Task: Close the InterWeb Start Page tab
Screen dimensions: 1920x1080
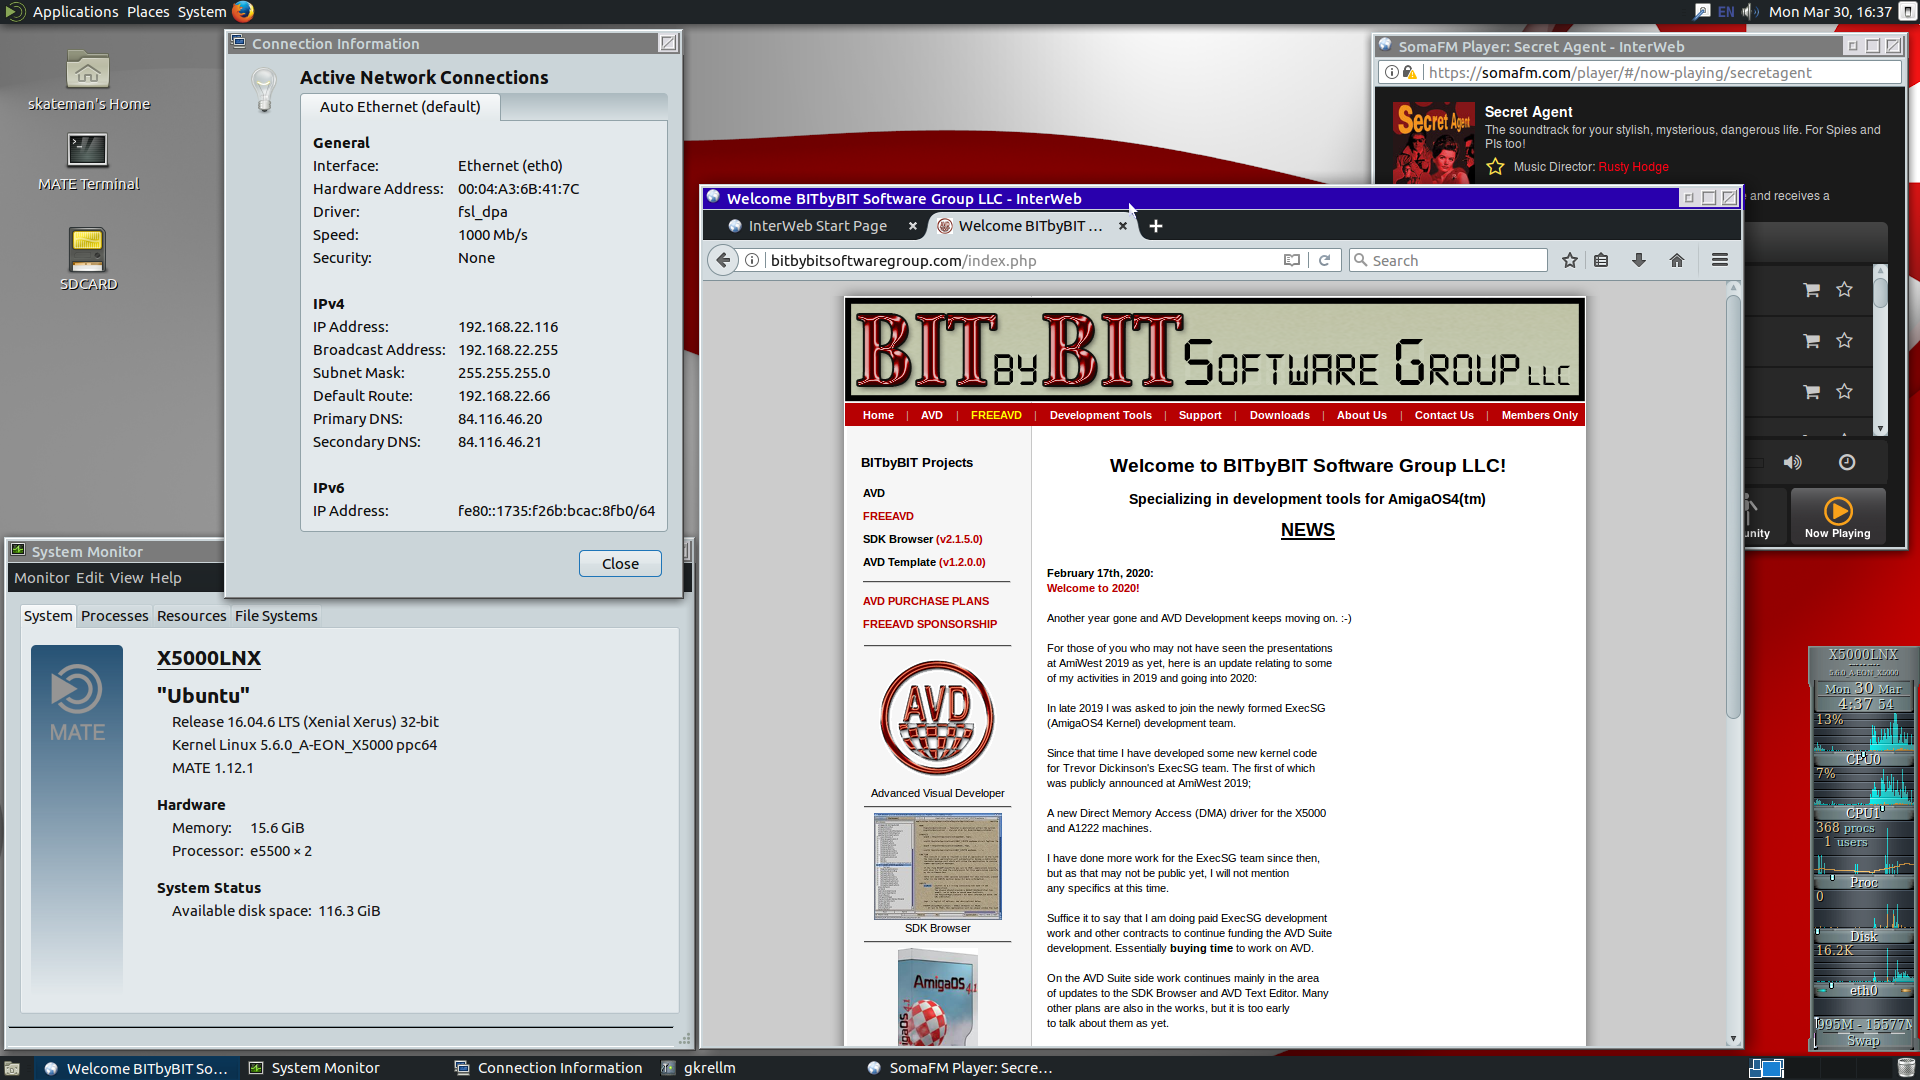Action: pos(912,226)
